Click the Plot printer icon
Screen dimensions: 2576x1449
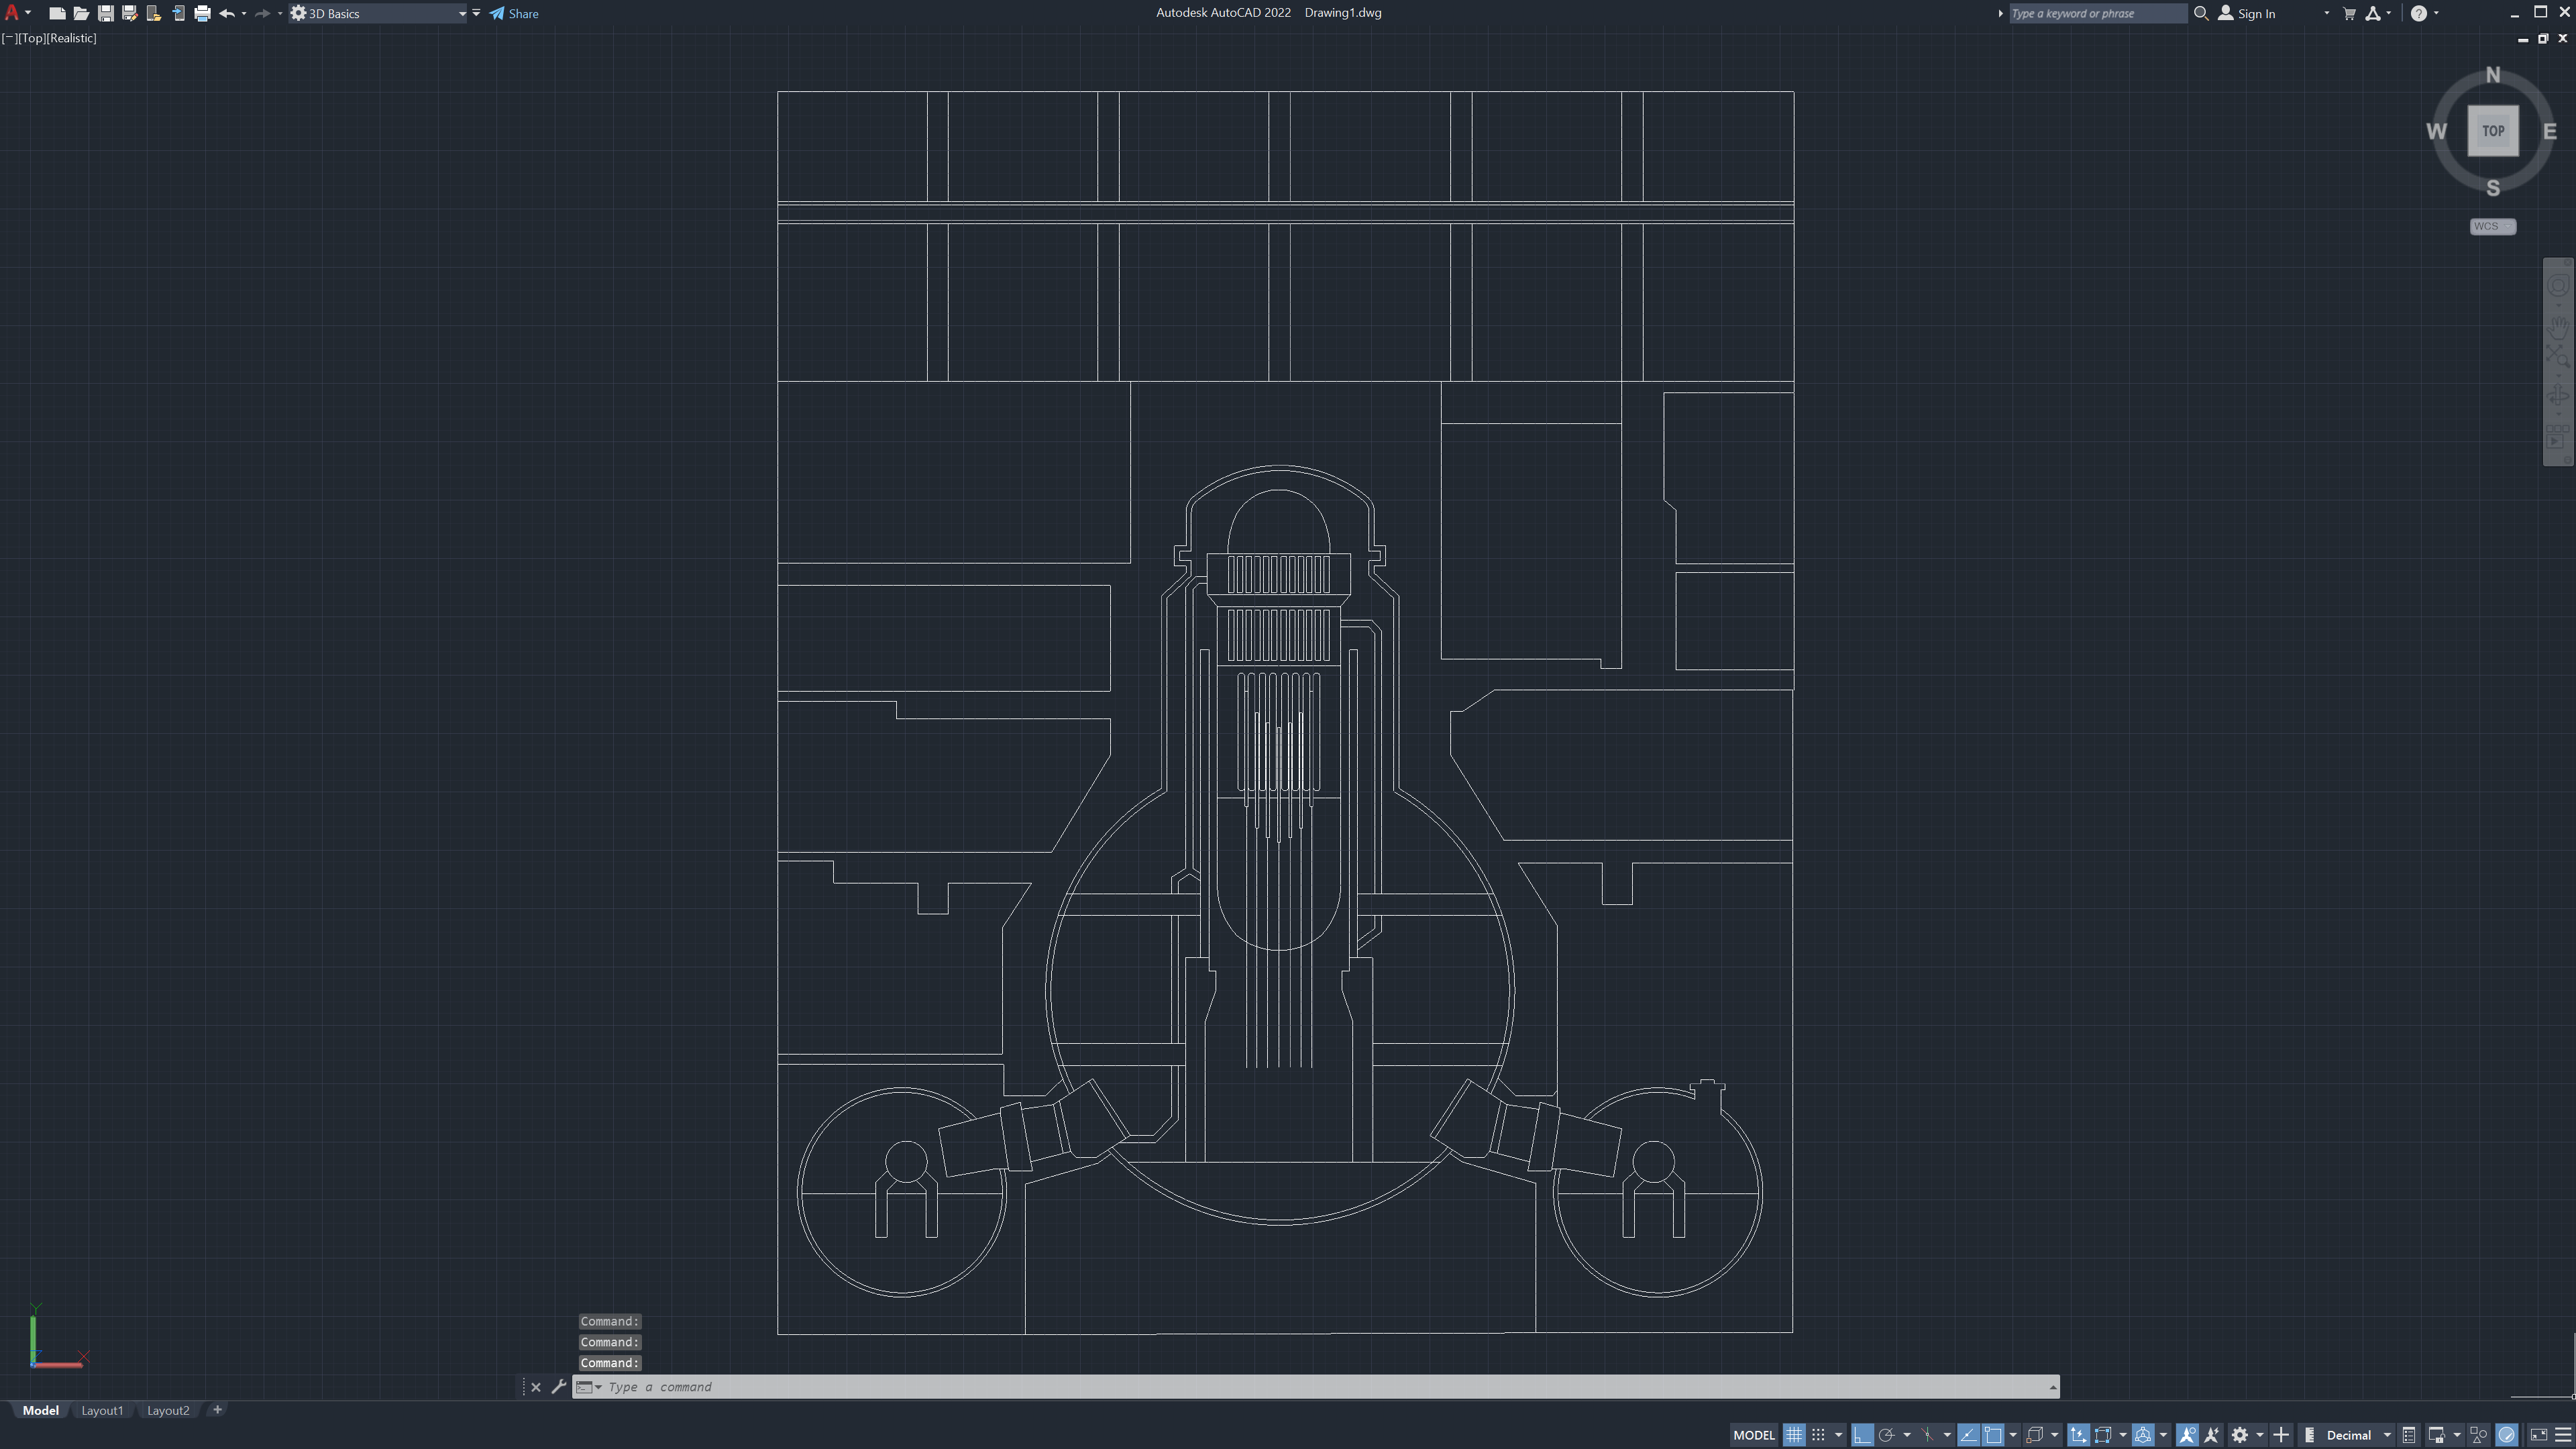(202, 13)
